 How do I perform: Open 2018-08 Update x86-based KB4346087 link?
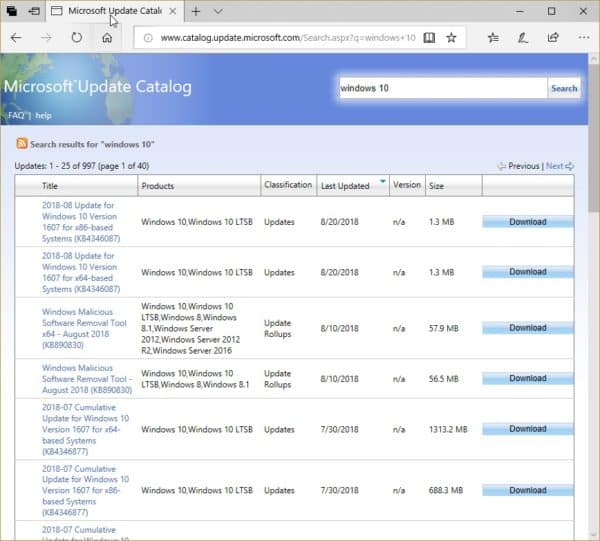click(x=81, y=222)
